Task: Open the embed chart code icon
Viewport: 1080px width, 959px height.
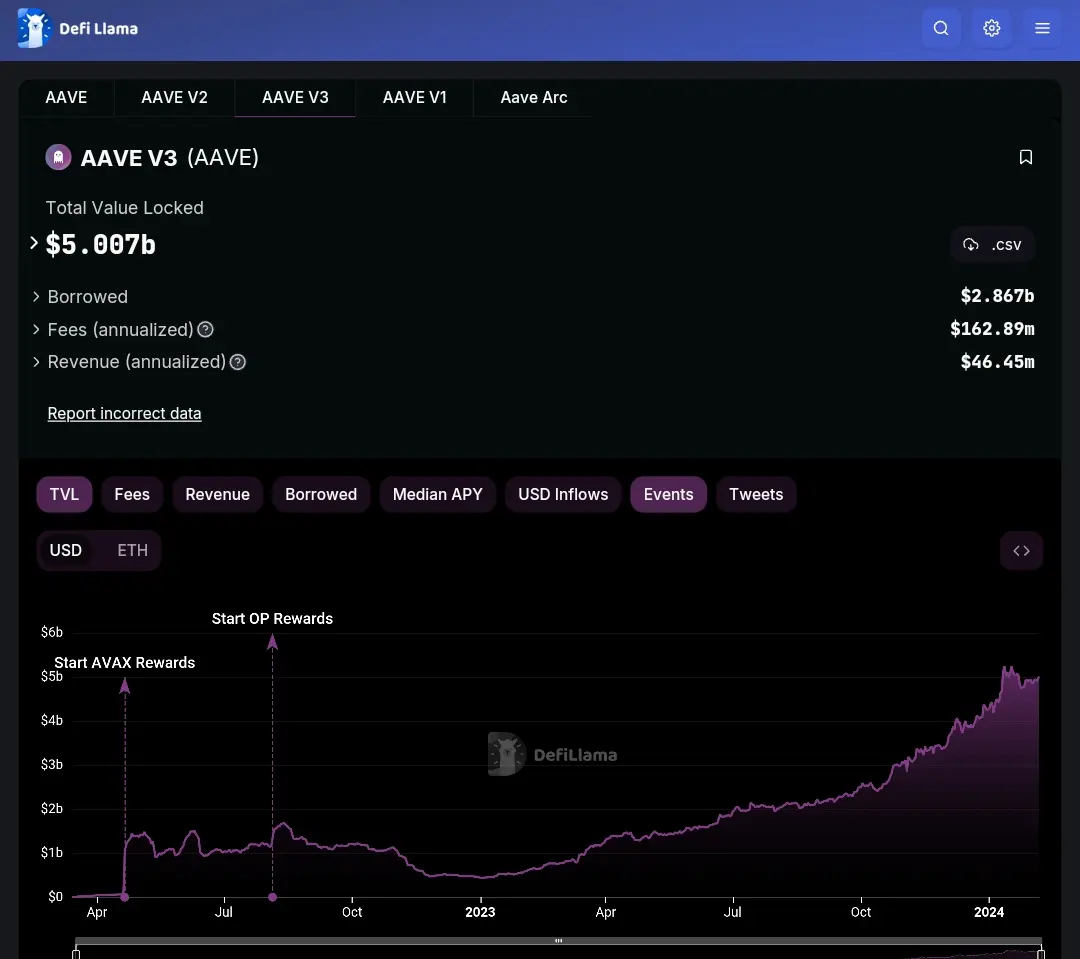Action: click(1021, 550)
